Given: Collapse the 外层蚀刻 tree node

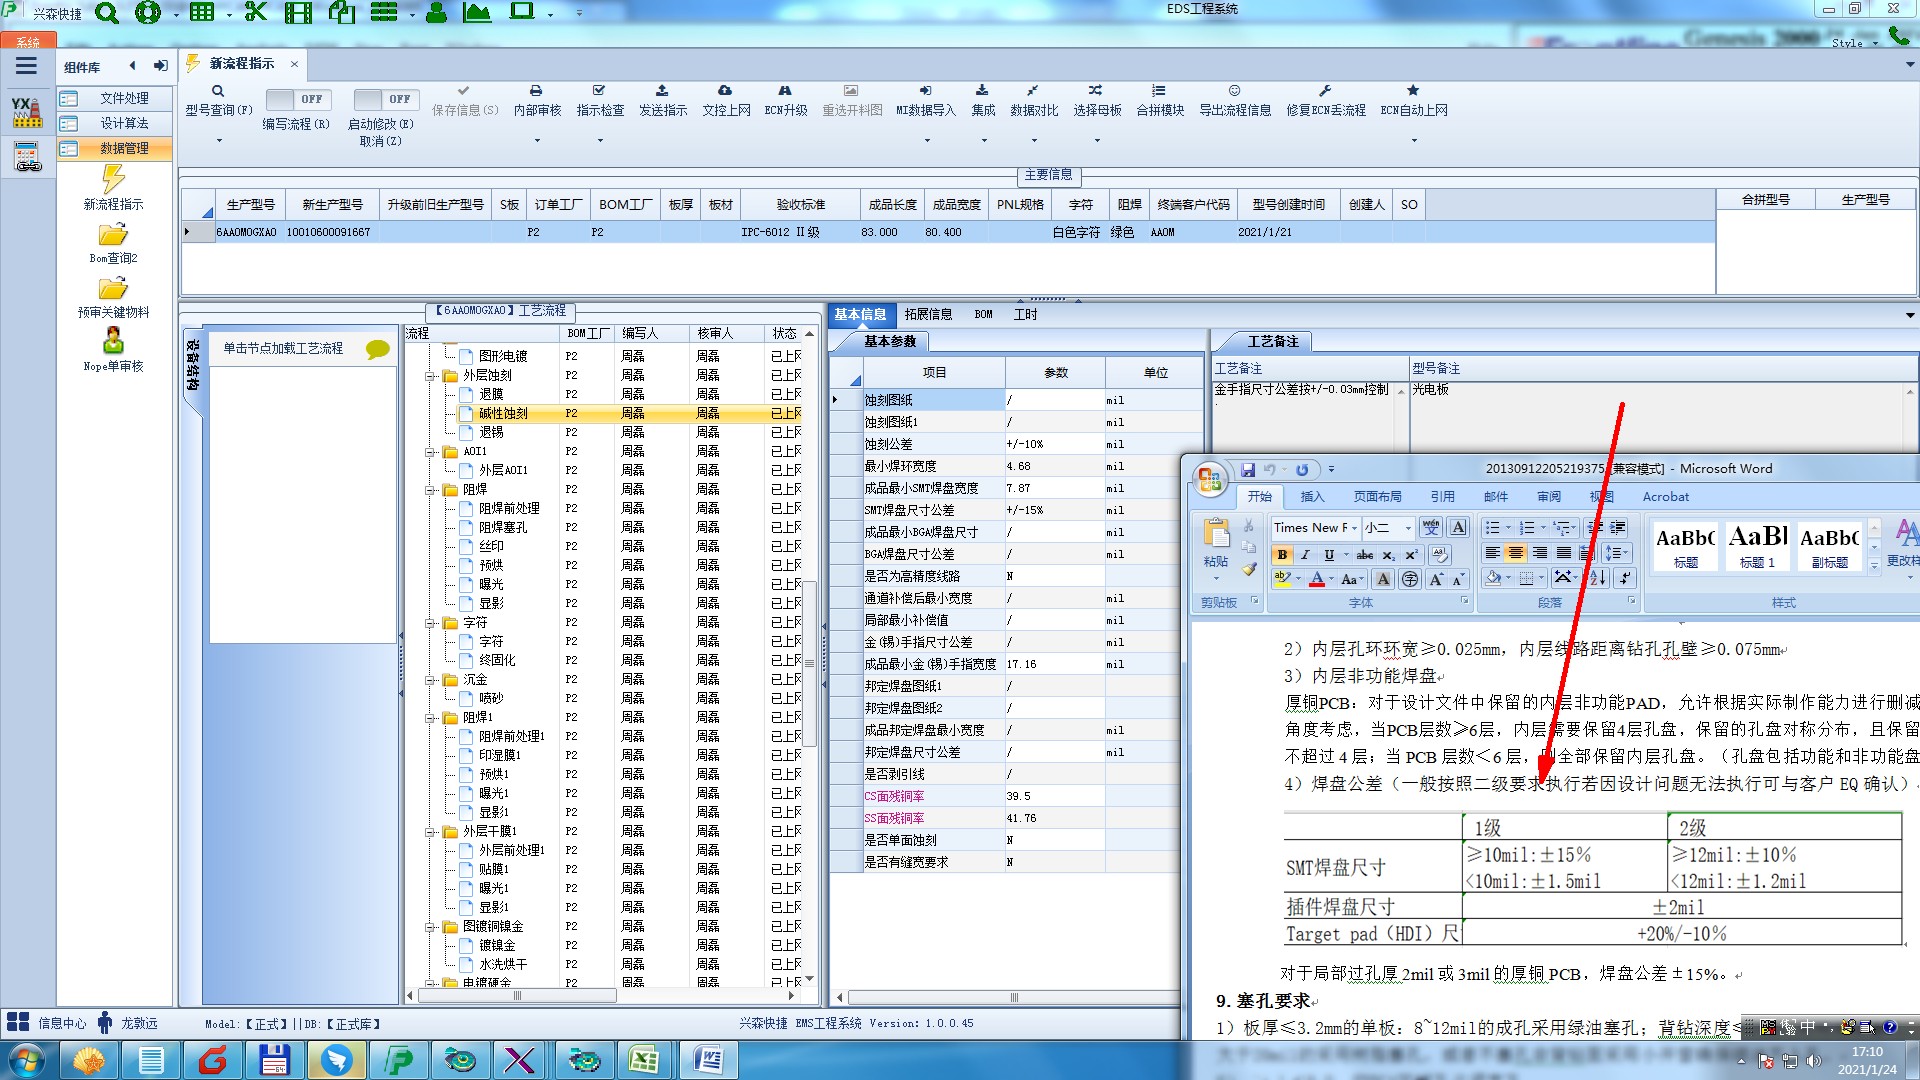Looking at the screenshot, I should pos(430,376).
